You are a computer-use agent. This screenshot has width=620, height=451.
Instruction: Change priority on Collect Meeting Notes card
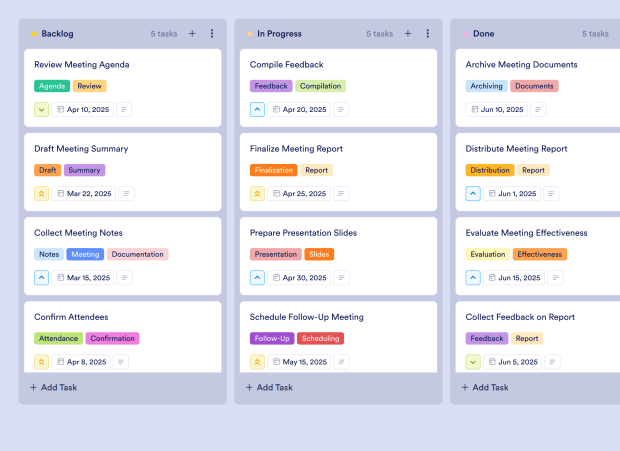42,278
